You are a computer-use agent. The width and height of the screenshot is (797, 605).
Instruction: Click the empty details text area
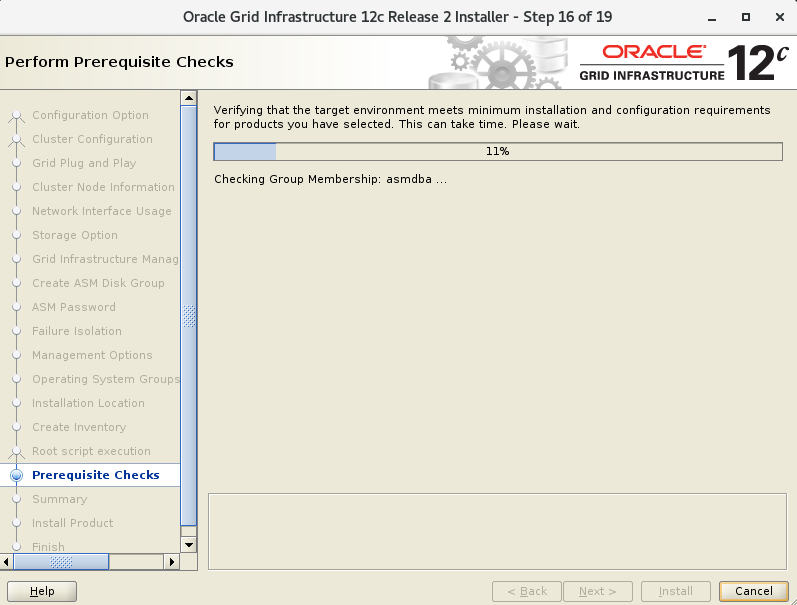pyautogui.click(x=497, y=531)
